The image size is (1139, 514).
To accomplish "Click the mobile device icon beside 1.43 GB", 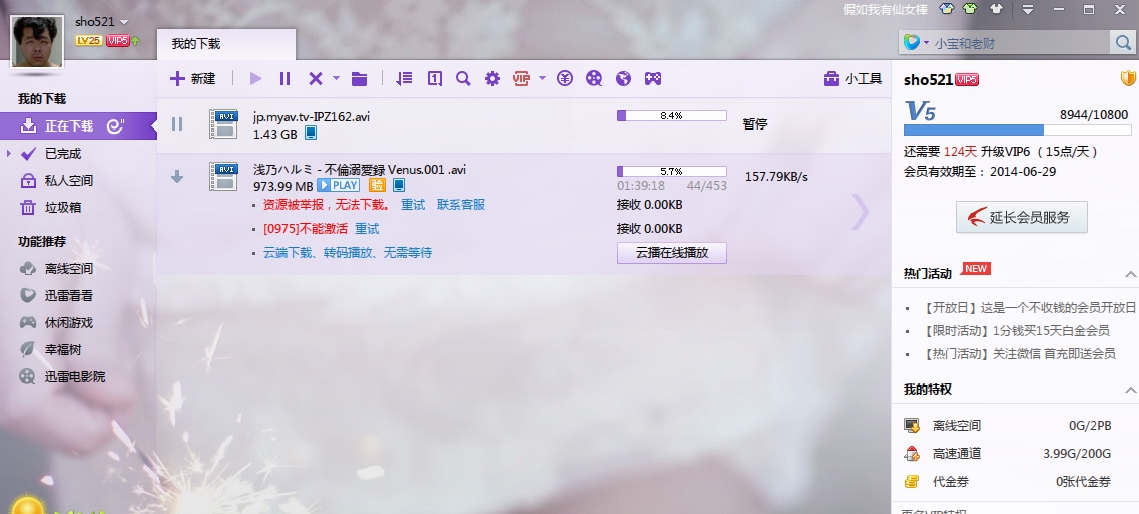I will 311,133.
